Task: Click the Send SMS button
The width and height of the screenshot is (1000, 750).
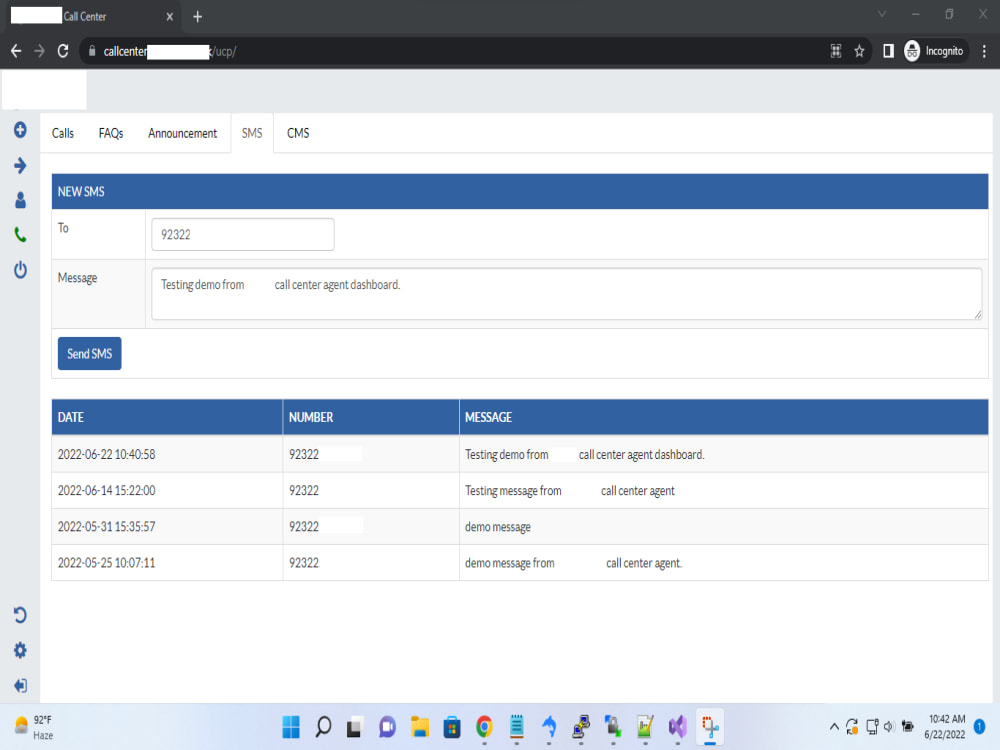Action: [89, 353]
